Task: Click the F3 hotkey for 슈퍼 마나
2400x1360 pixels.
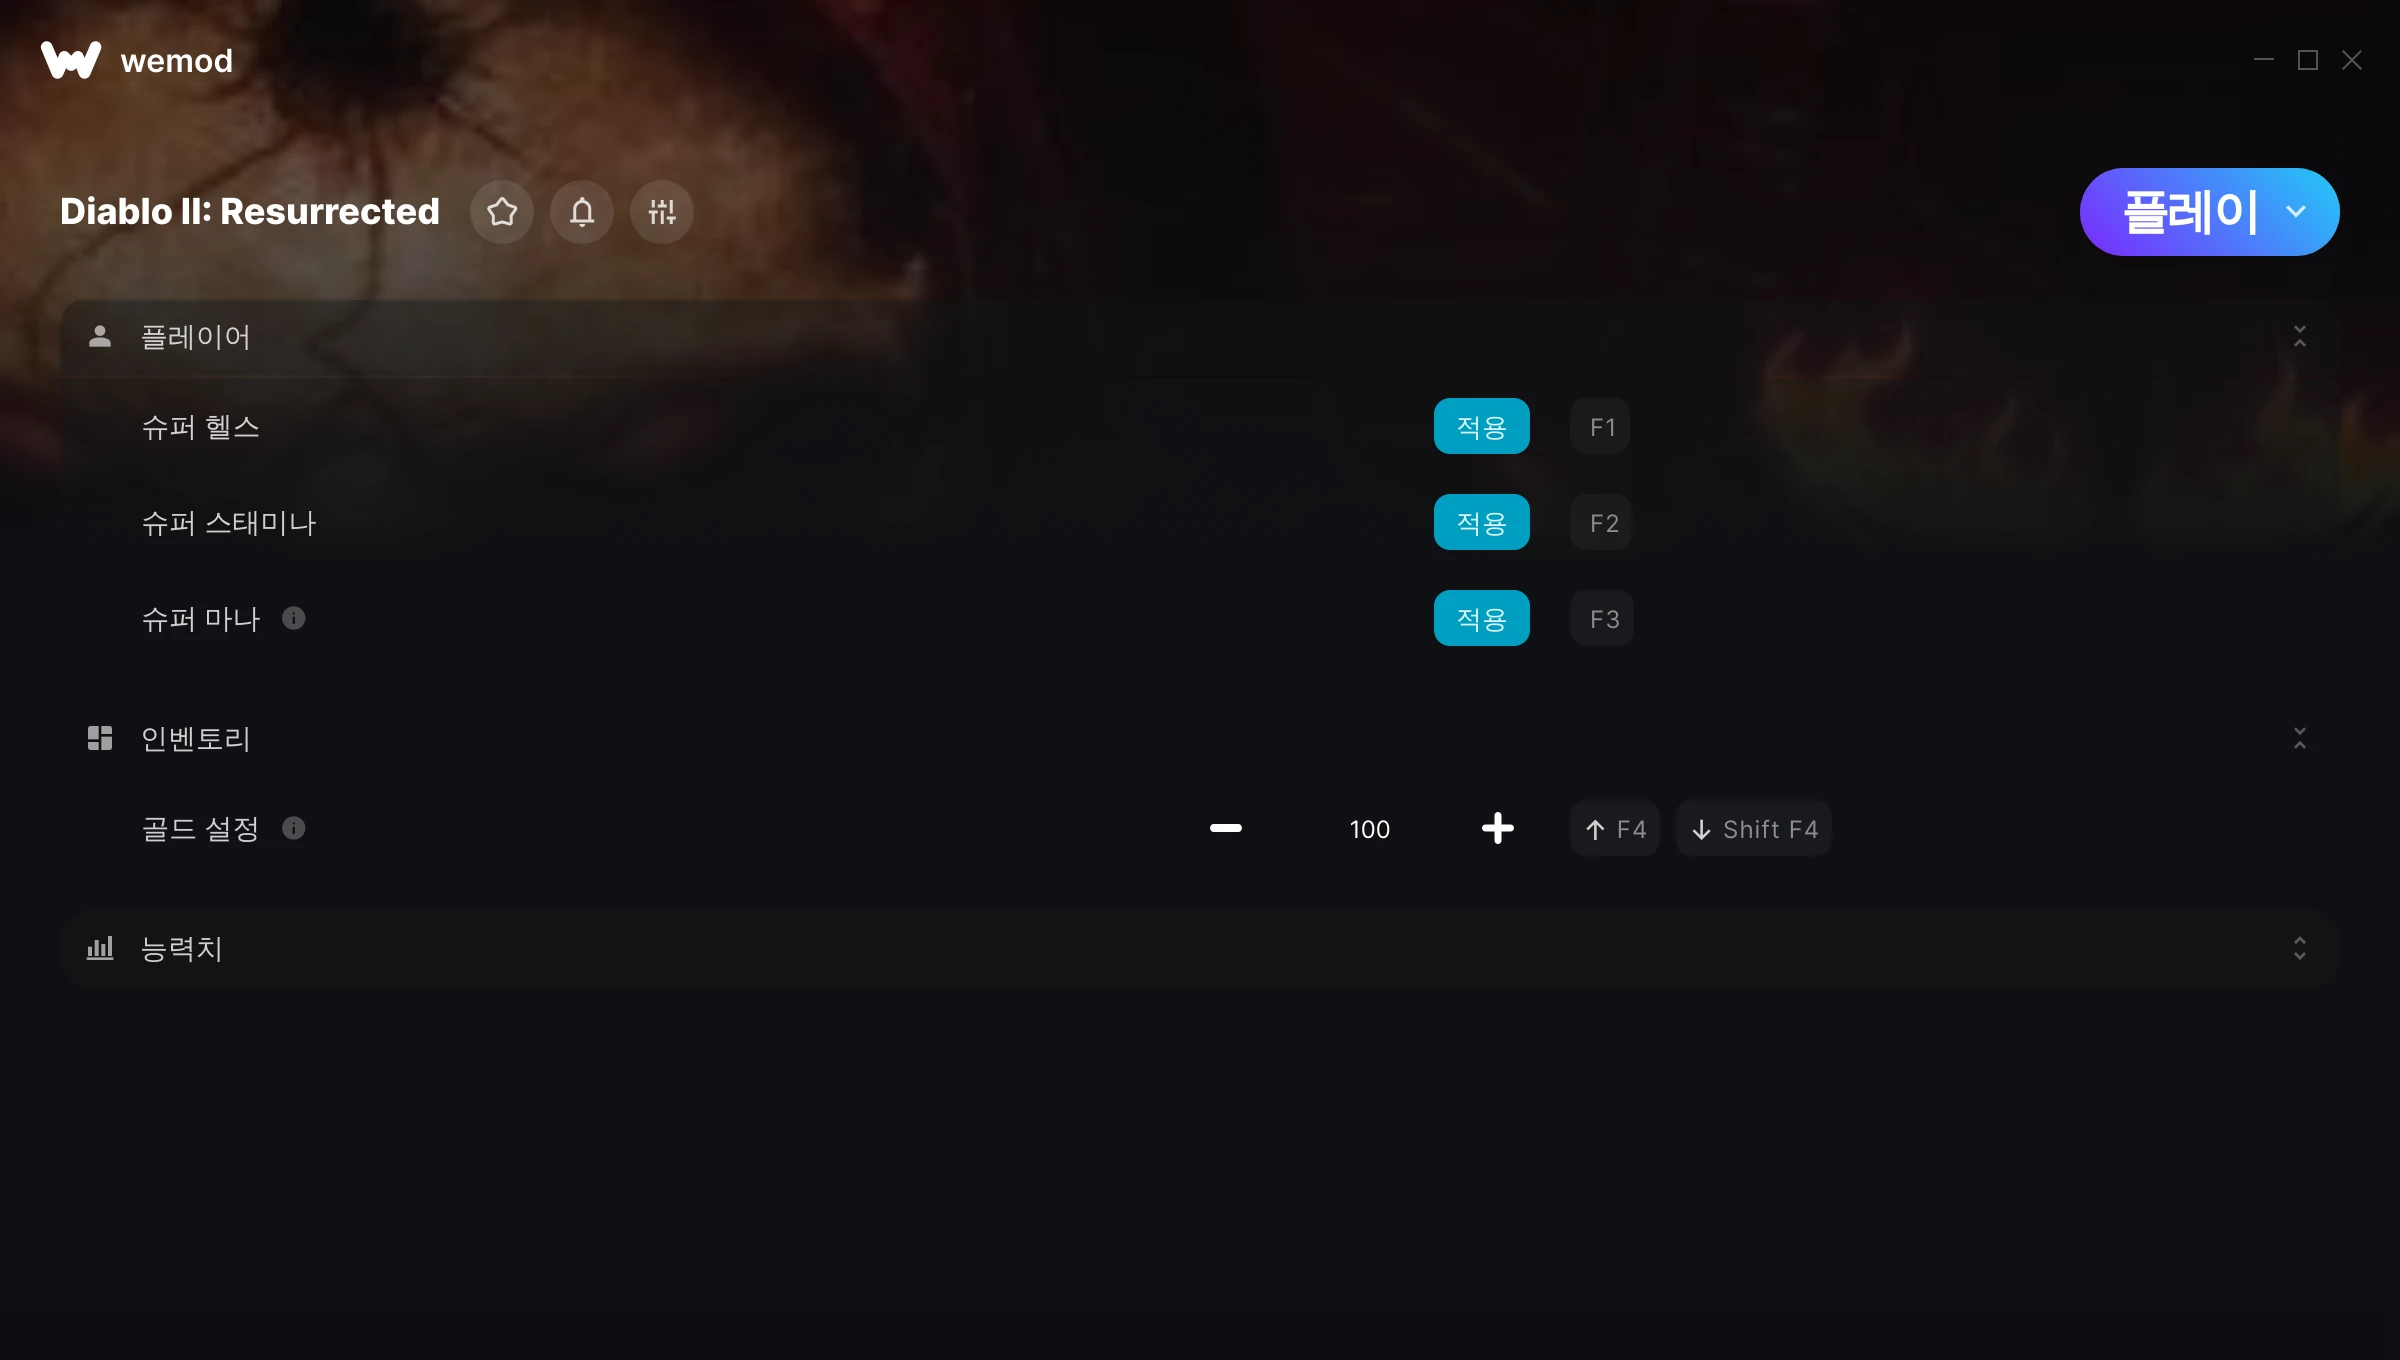Action: pyautogui.click(x=1602, y=618)
